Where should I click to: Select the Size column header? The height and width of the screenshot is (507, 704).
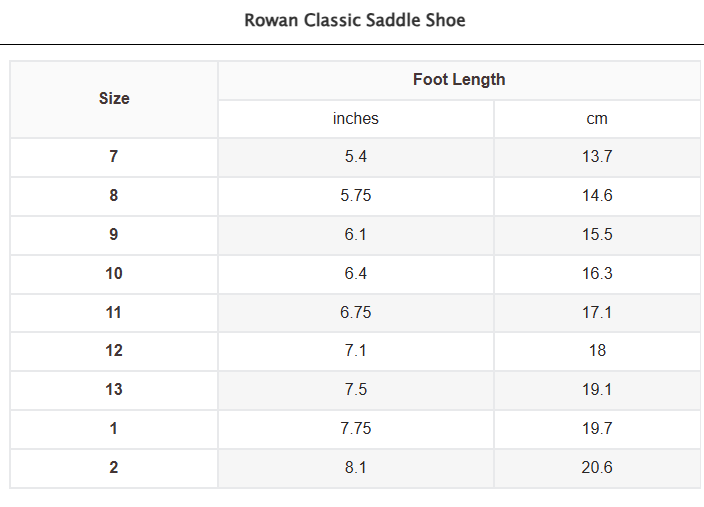pos(114,99)
